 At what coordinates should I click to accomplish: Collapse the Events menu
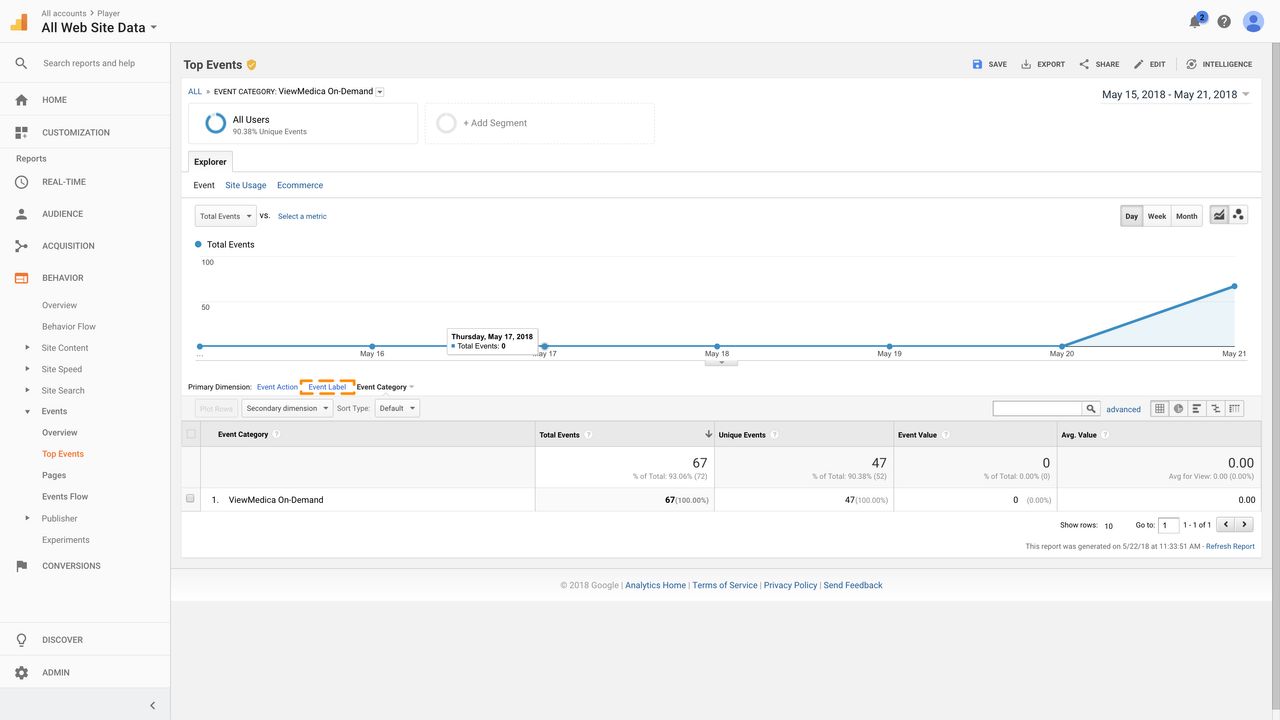click(x=27, y=412)
